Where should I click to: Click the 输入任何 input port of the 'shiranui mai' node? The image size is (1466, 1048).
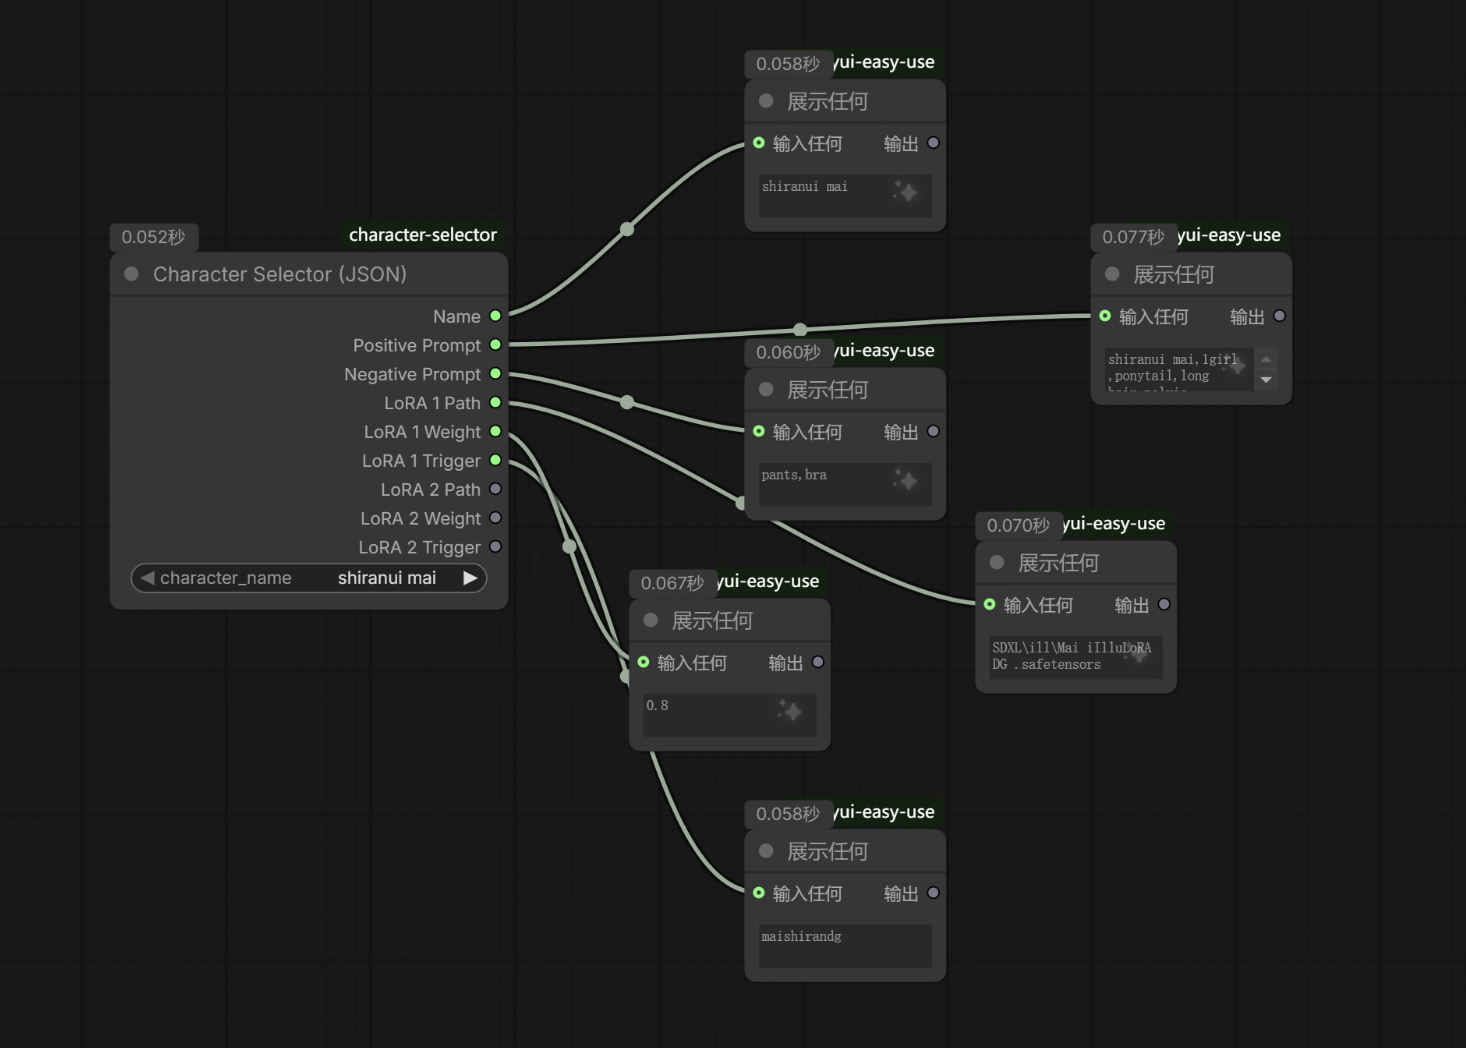pyautogui.click(x=759, y=143)
